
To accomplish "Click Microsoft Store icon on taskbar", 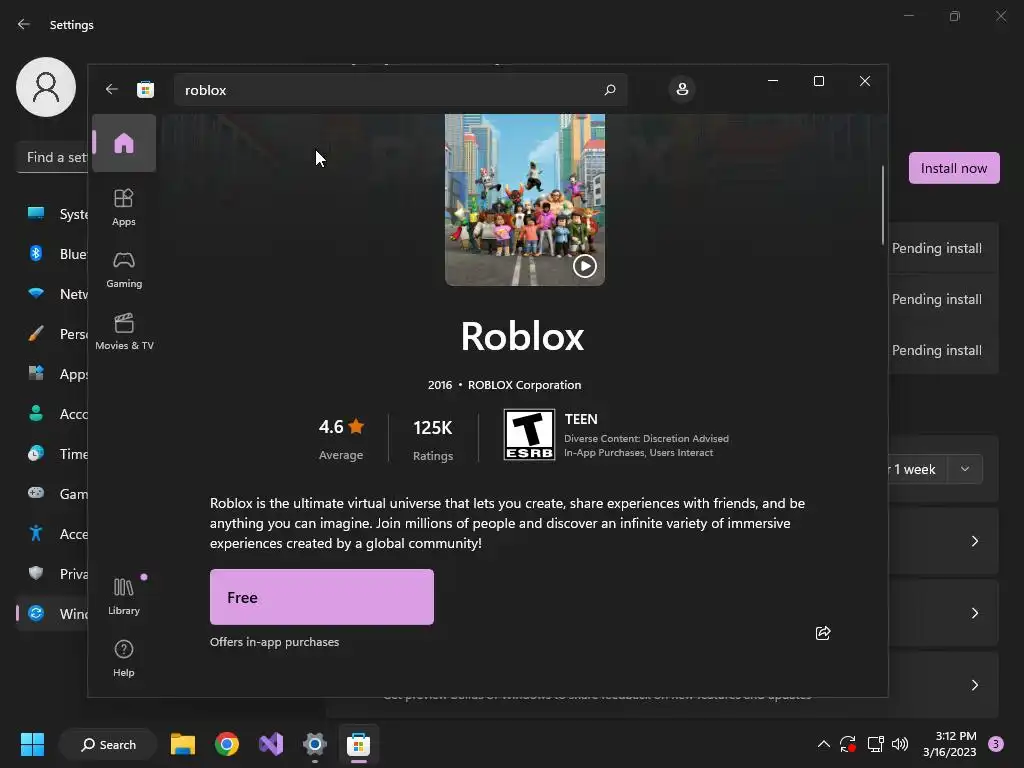I will pyautogui.click(x=359, y=744).
